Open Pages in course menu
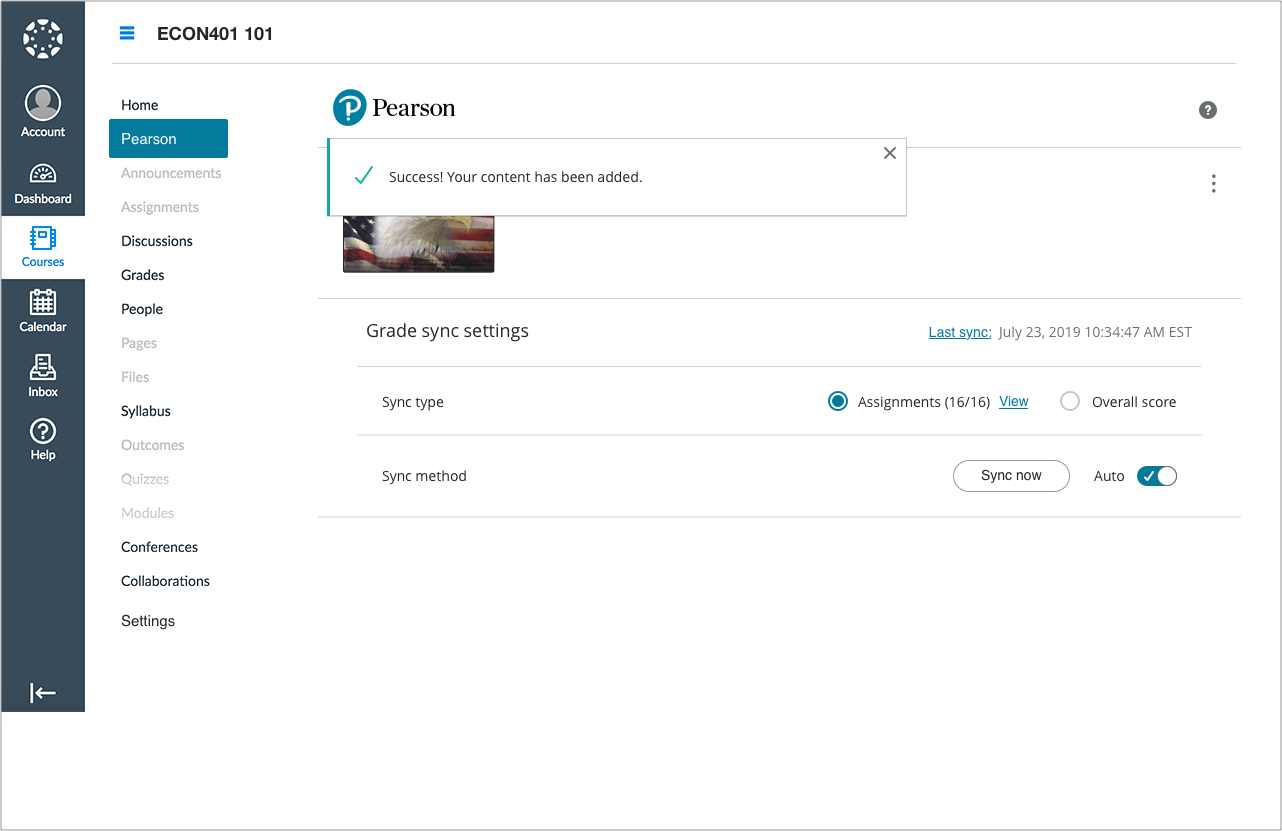Viewport: 1282px width, 831px height. click(x=139, y=343)
